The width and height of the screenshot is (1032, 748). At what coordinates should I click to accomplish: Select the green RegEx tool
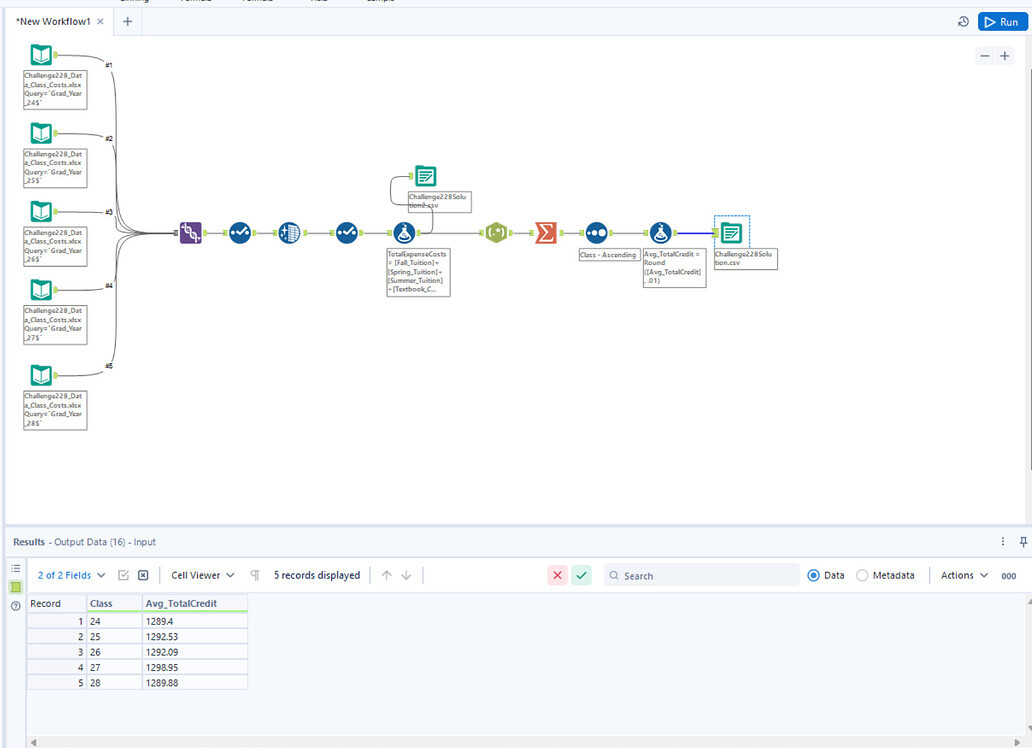point(496,232)
